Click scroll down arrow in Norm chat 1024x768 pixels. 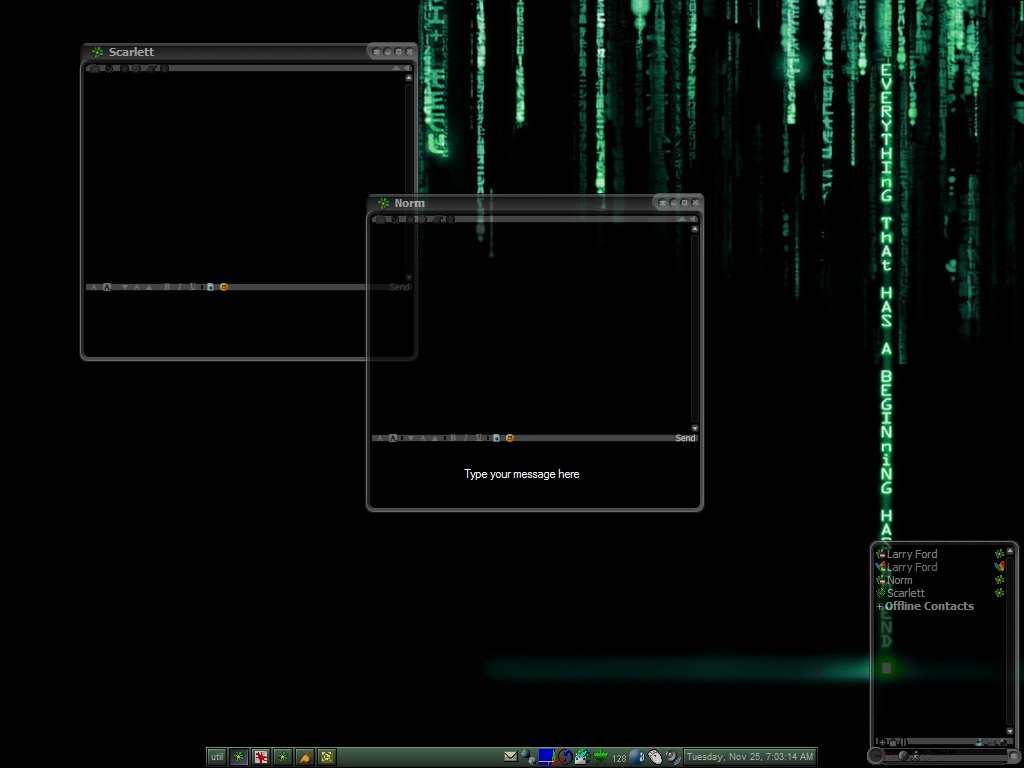695,428
